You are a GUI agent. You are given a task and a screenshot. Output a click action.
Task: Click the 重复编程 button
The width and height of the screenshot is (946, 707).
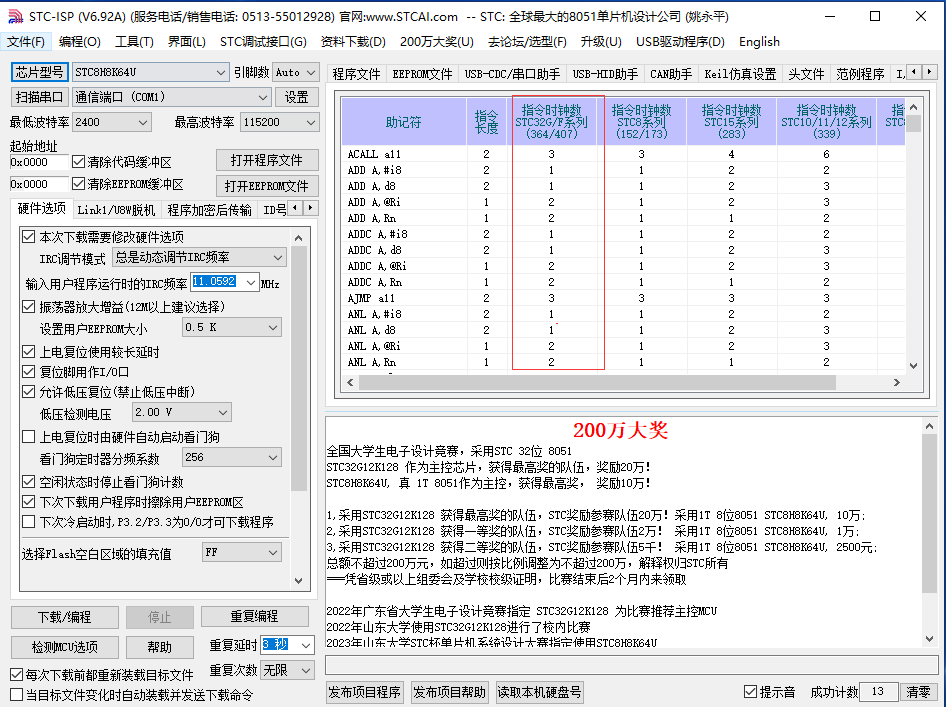(255, 617)
